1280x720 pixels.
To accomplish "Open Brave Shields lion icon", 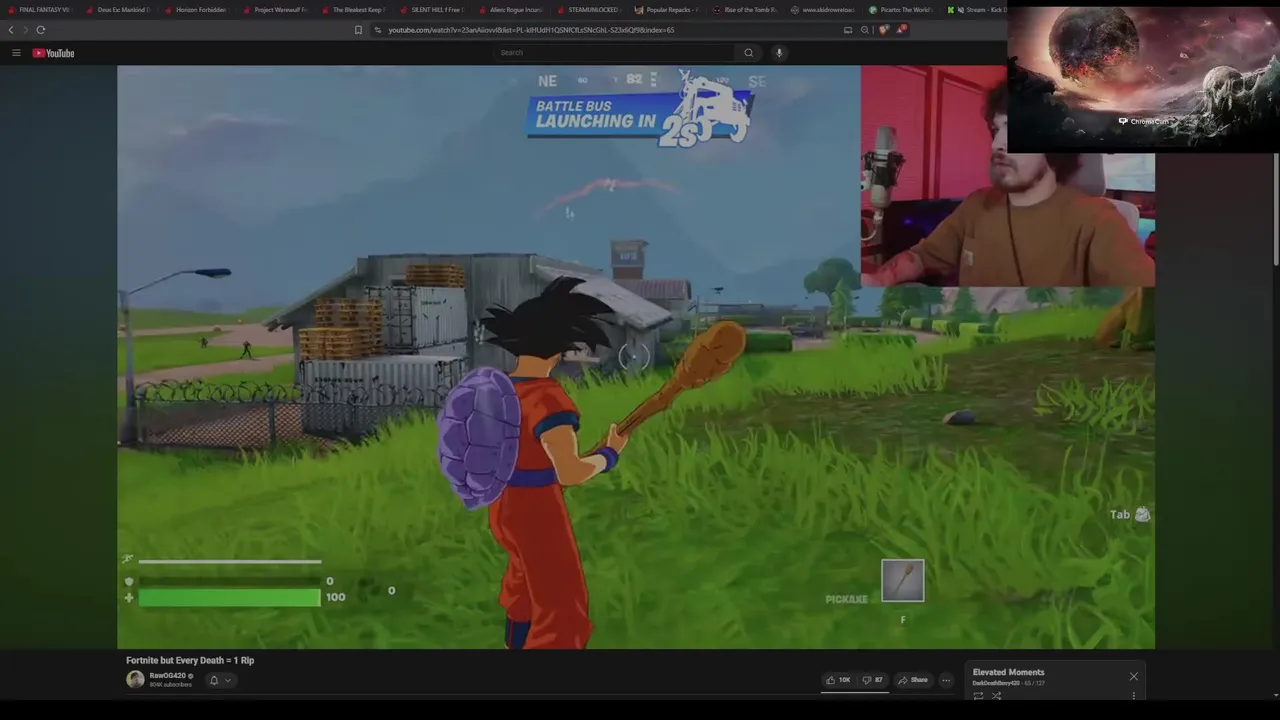I will tap(883, 30).
